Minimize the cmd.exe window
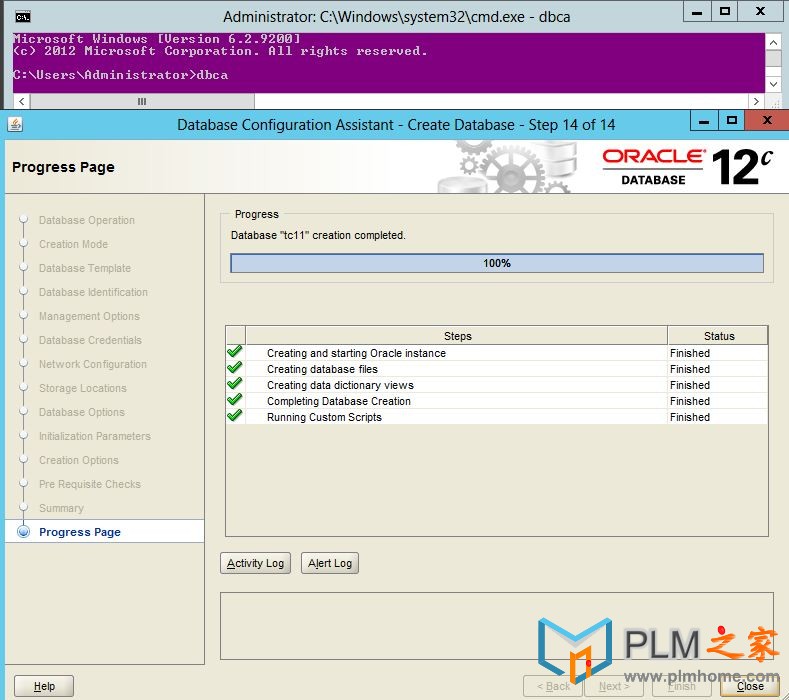 [697, 12]
